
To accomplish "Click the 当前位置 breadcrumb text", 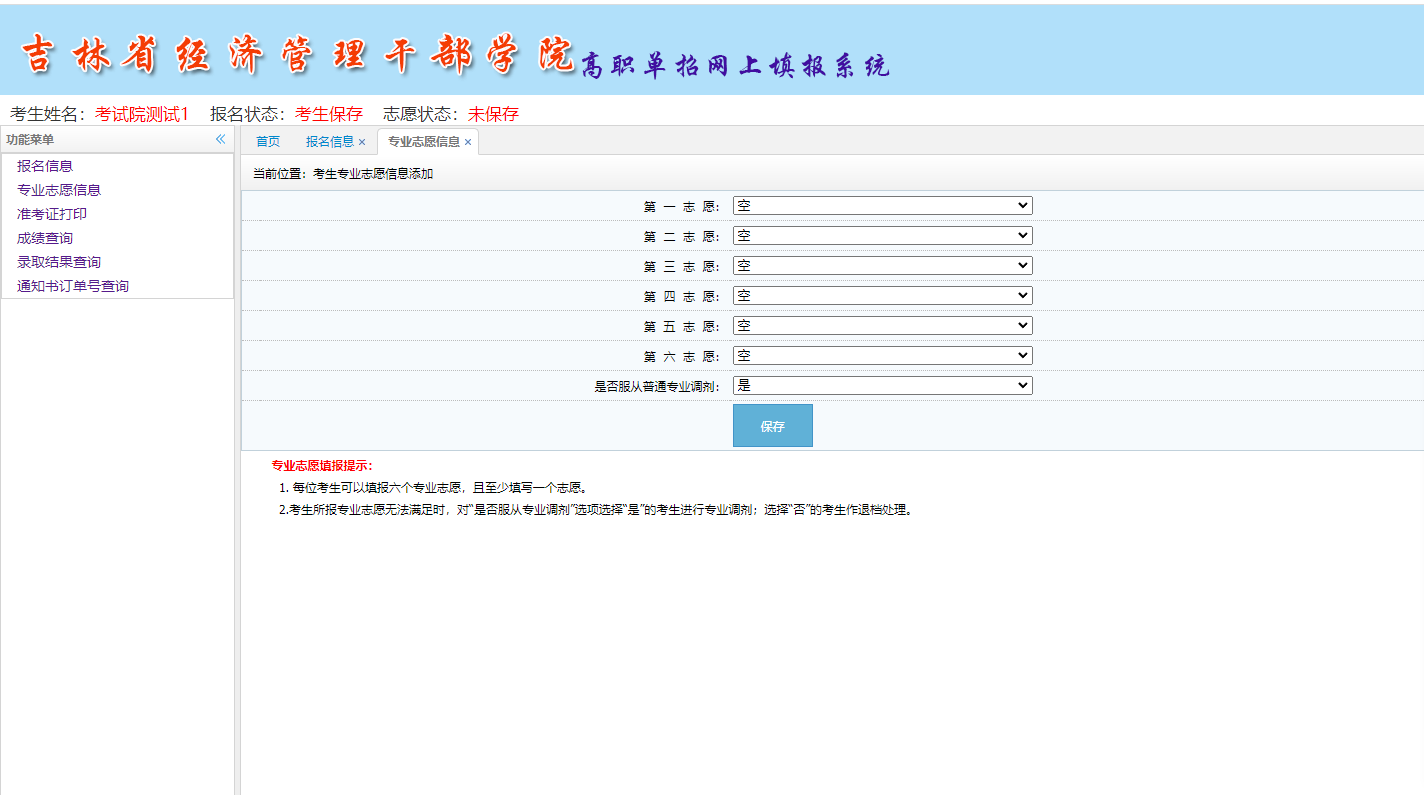I will point(343,174).
